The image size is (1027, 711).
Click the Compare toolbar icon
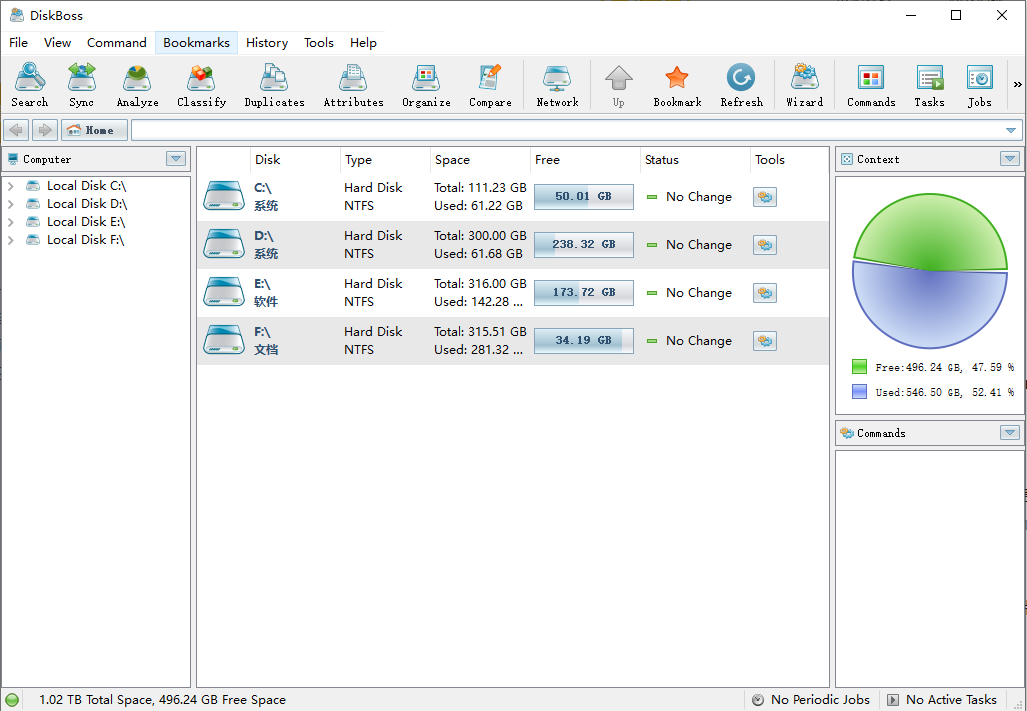490,85
